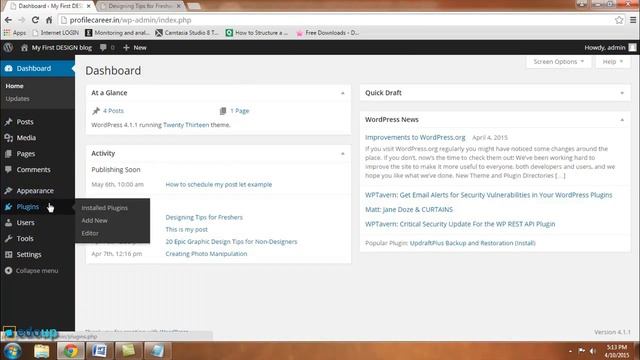The width and height of the screenshot is (640, 360).
Task: Open WPTavern Critical Security Update link
Action: click(460, 224)
